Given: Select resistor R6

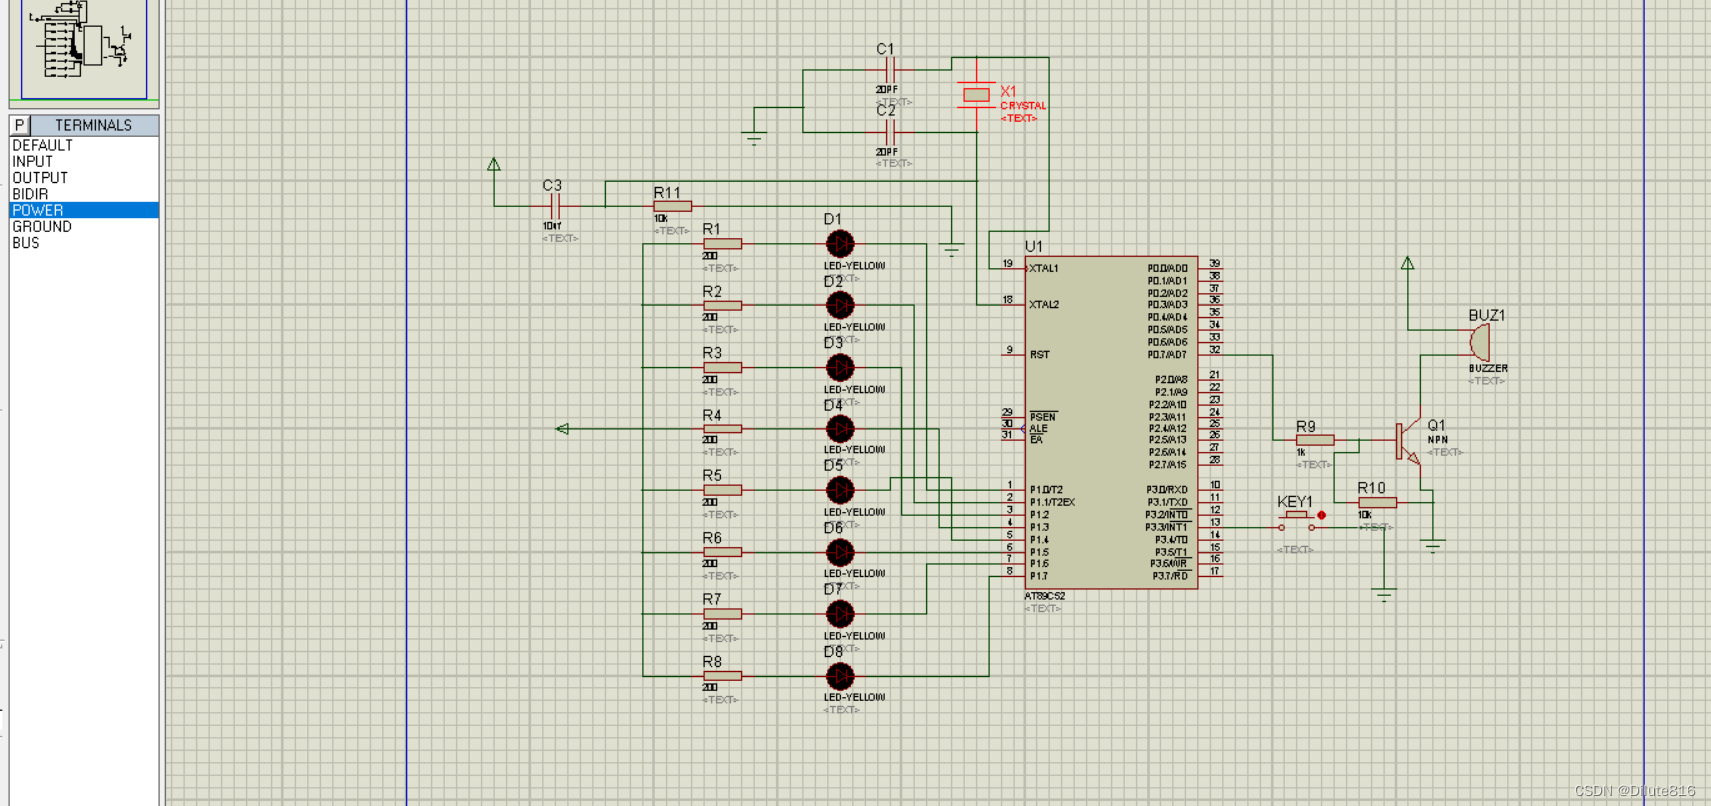Looking at the screenshot, I should (x=722, y=552).
